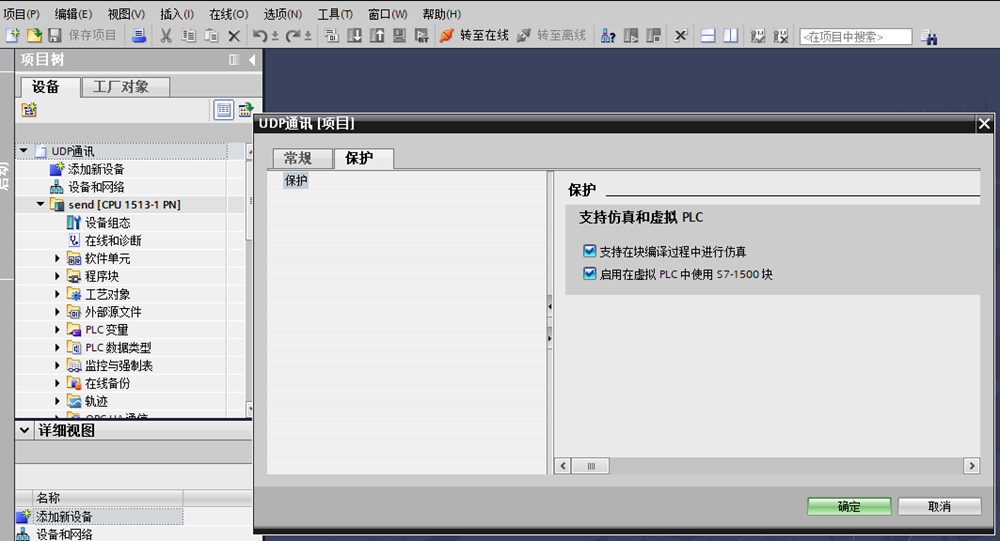1000x541 pixels.
Task: Expand the 程序块 tree node
Action: pos(58,276)
